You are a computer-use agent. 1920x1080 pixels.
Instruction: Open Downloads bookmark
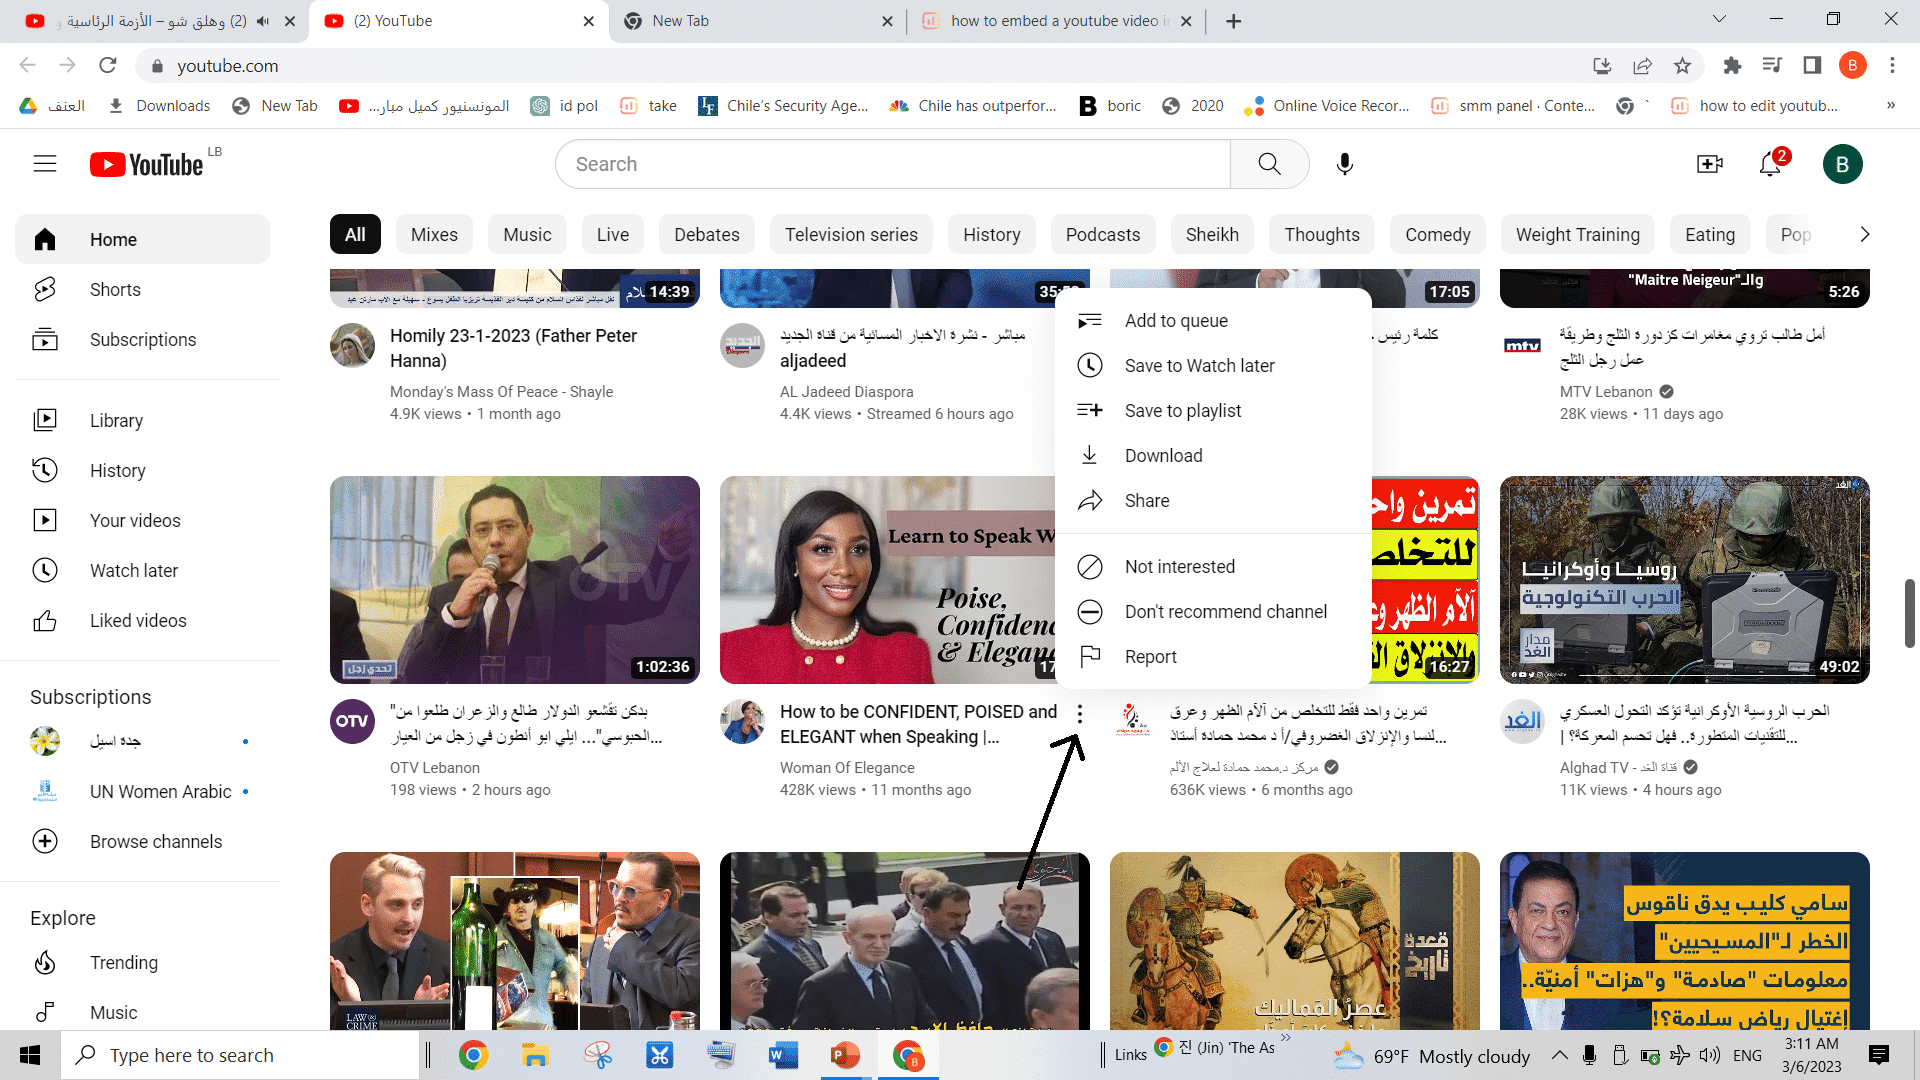pos(160,106)
